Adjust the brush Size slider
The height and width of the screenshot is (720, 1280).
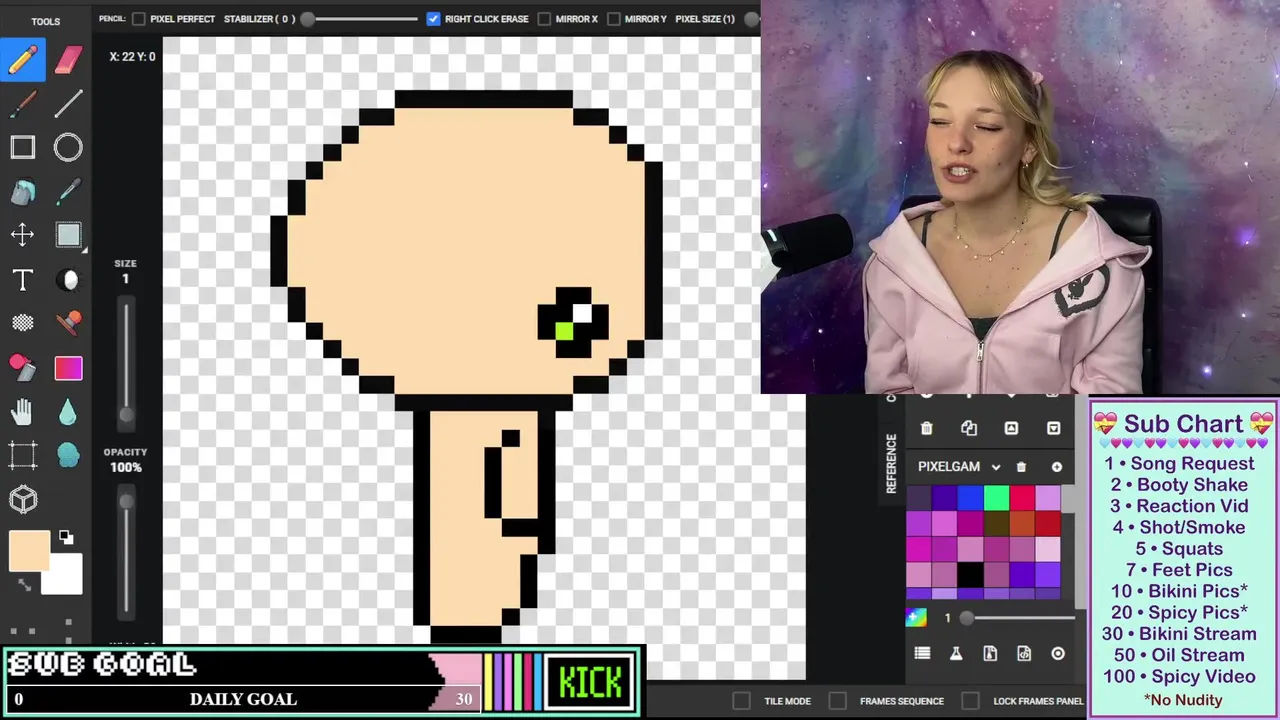126,362
